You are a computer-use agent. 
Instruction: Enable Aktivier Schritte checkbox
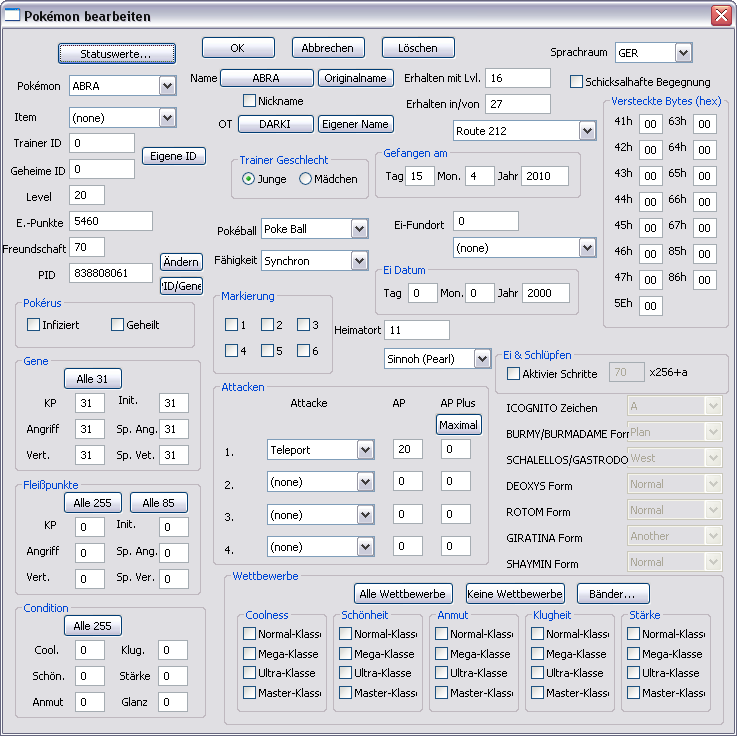[x=513, y=374]
